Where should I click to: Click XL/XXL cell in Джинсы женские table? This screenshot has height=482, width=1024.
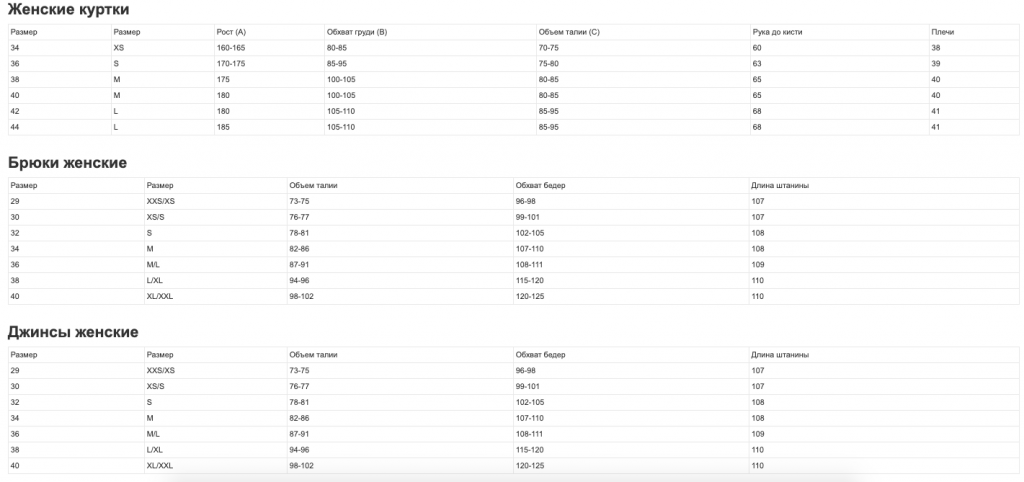click(160, 466)
